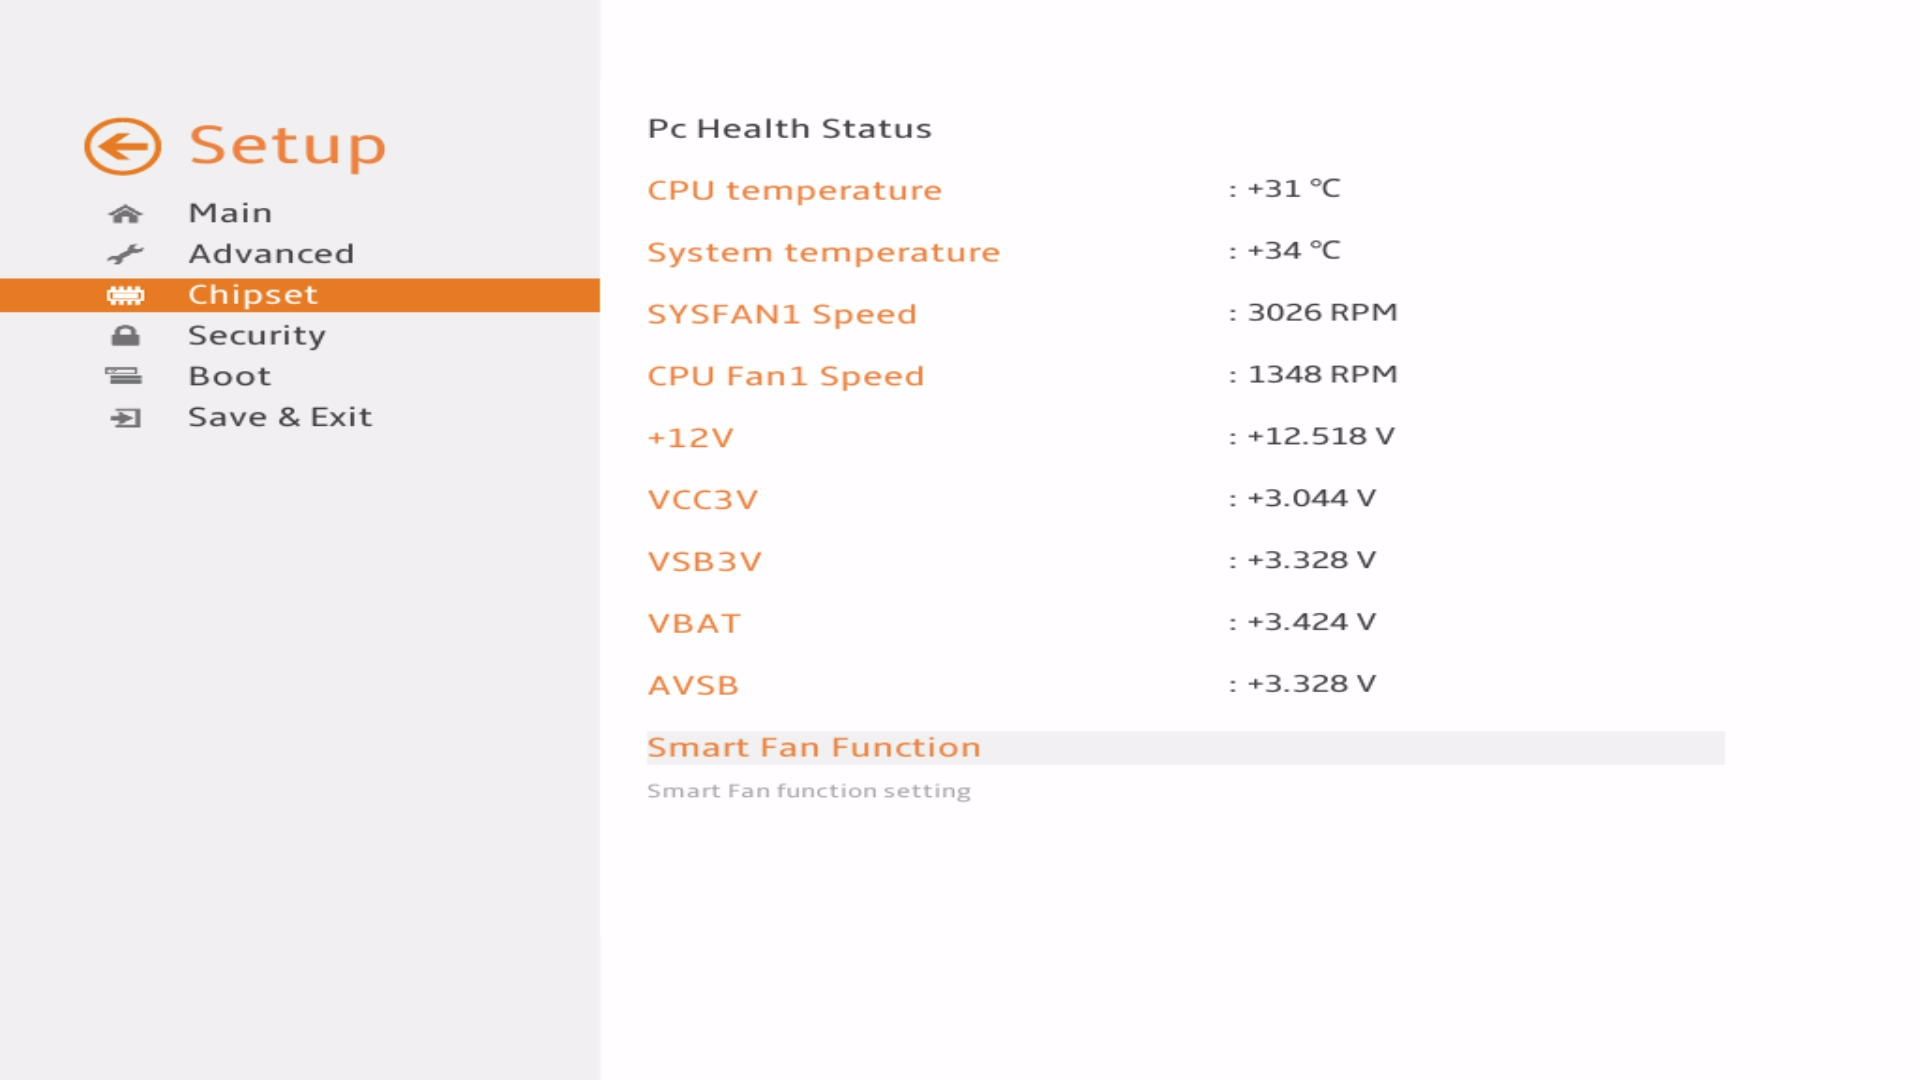Image resolution: width=1920 pixels, height=1080 pixels.
Task: Click the +12V voltage label
Action: [x=691, y=438]
